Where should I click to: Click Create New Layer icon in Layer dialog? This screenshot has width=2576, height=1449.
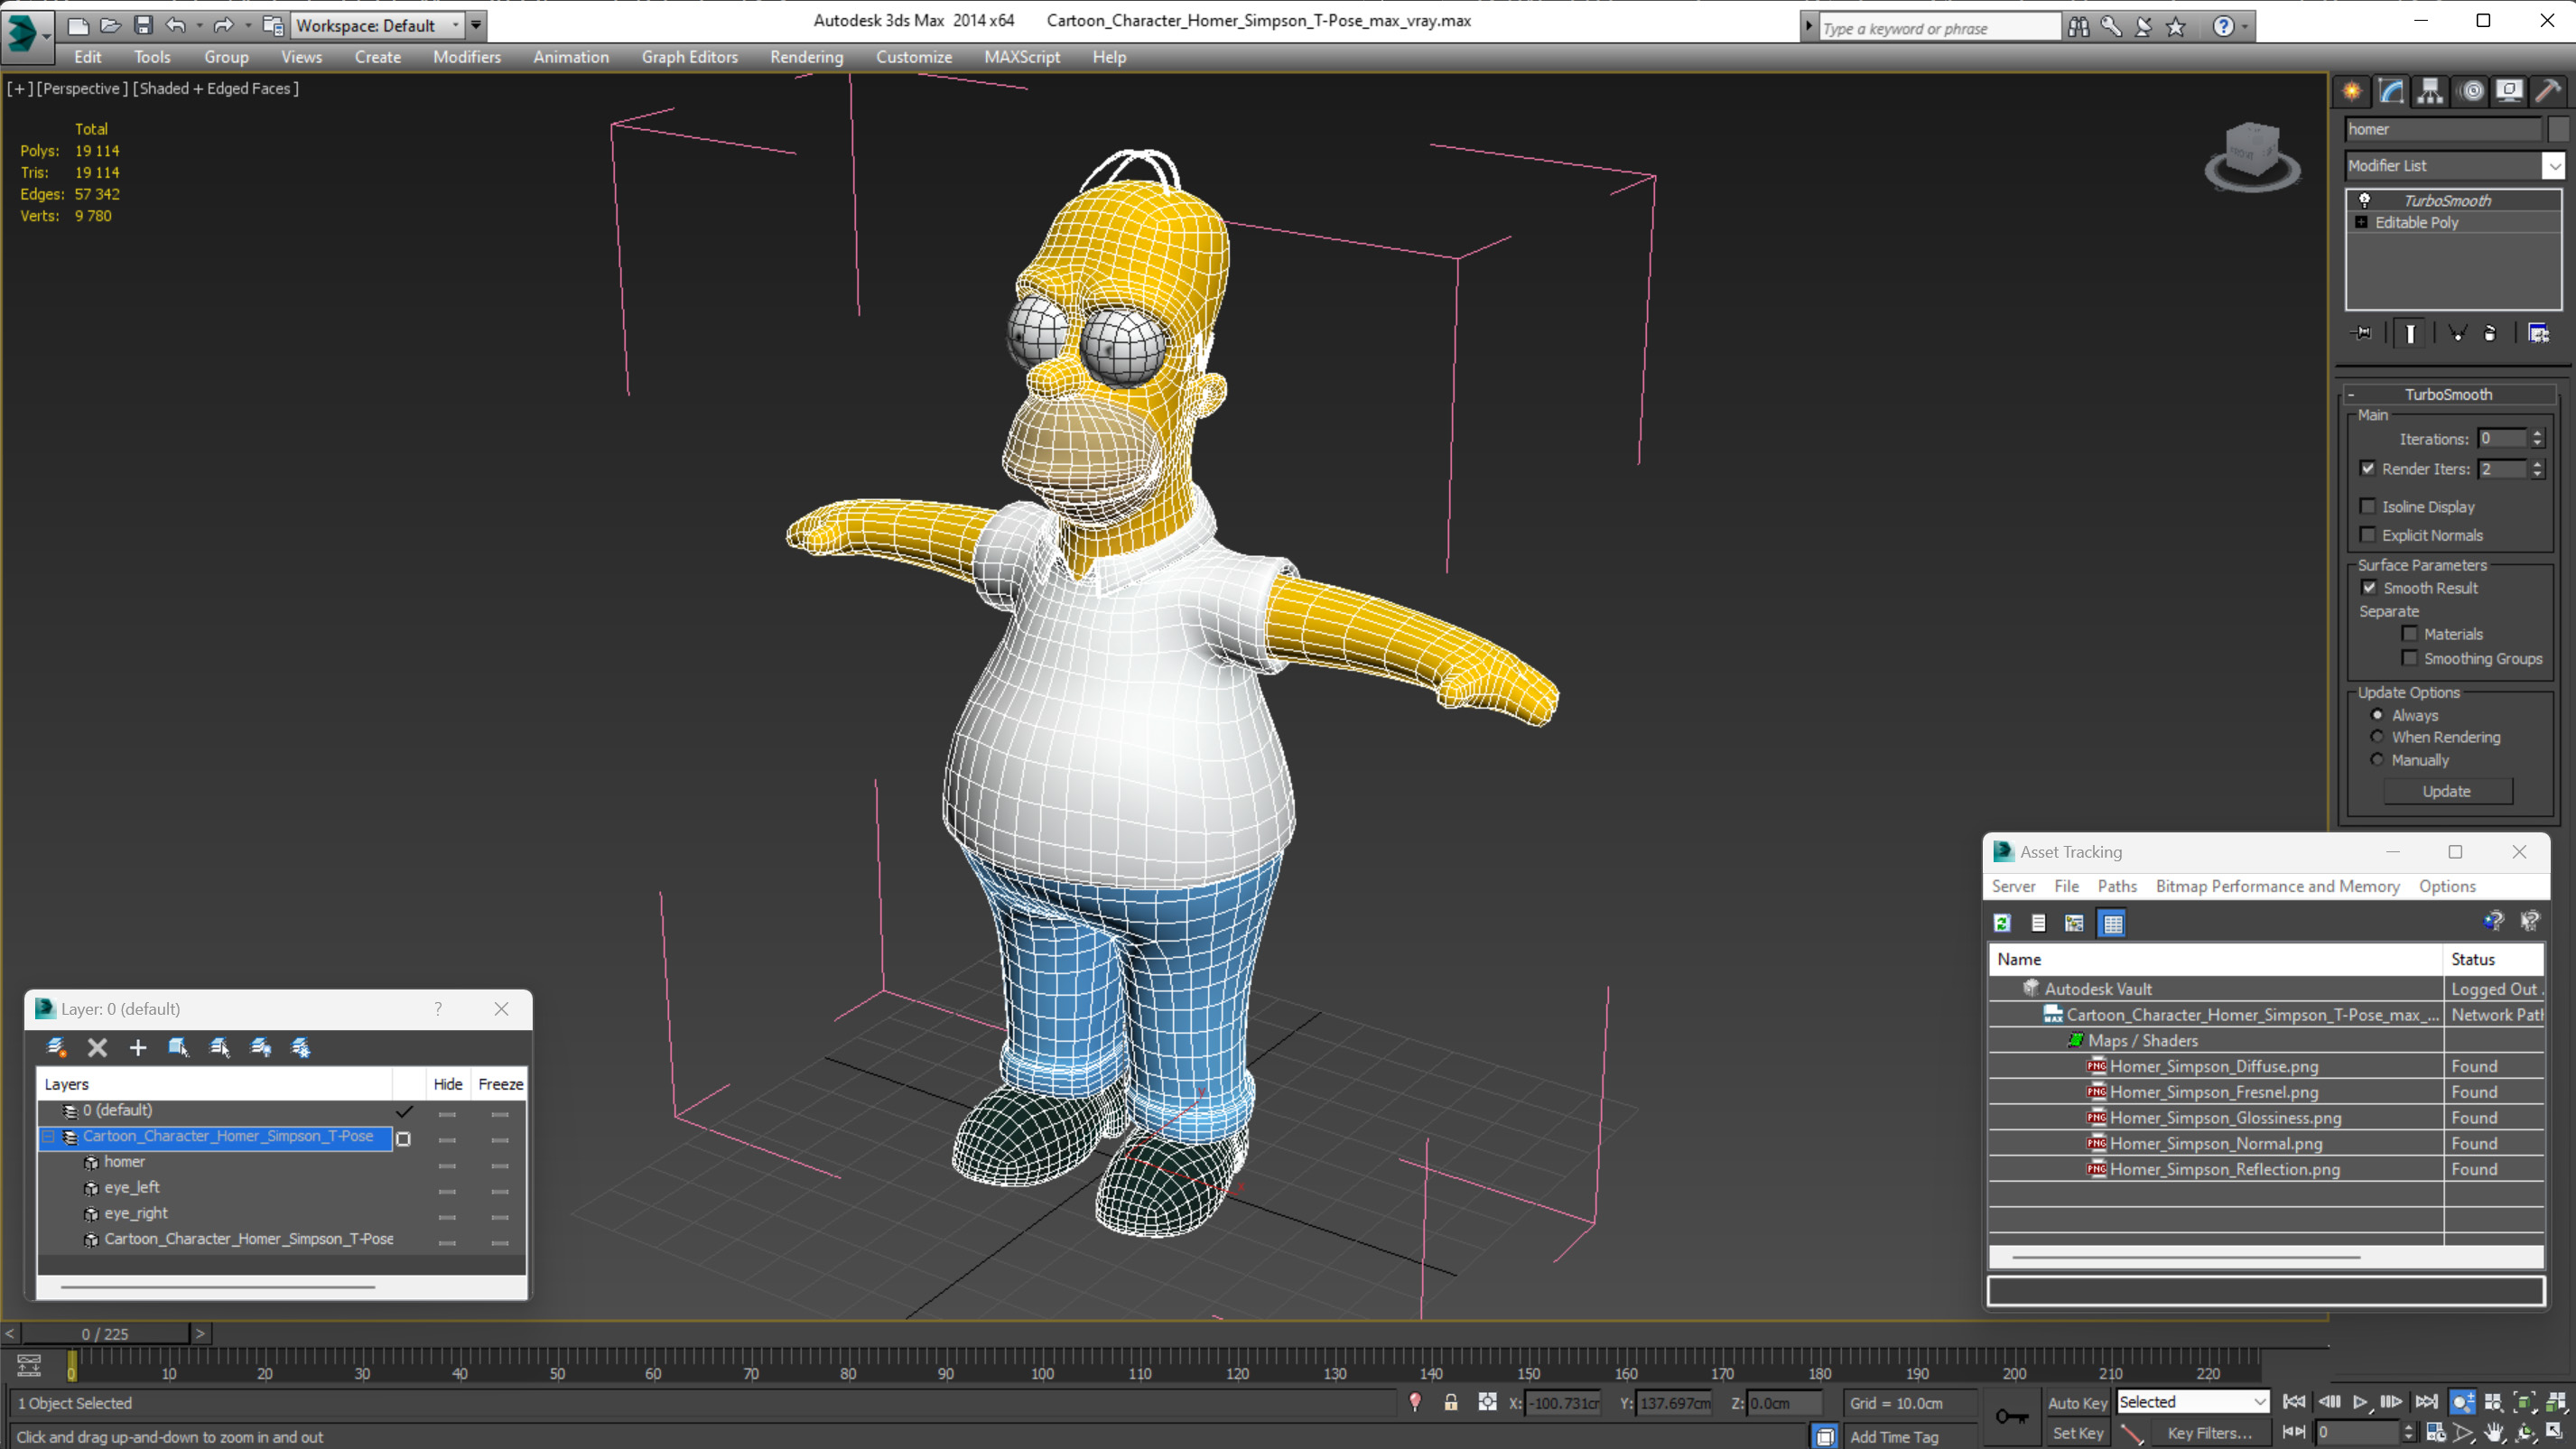pyautogui.click(x=56, y=1047)
